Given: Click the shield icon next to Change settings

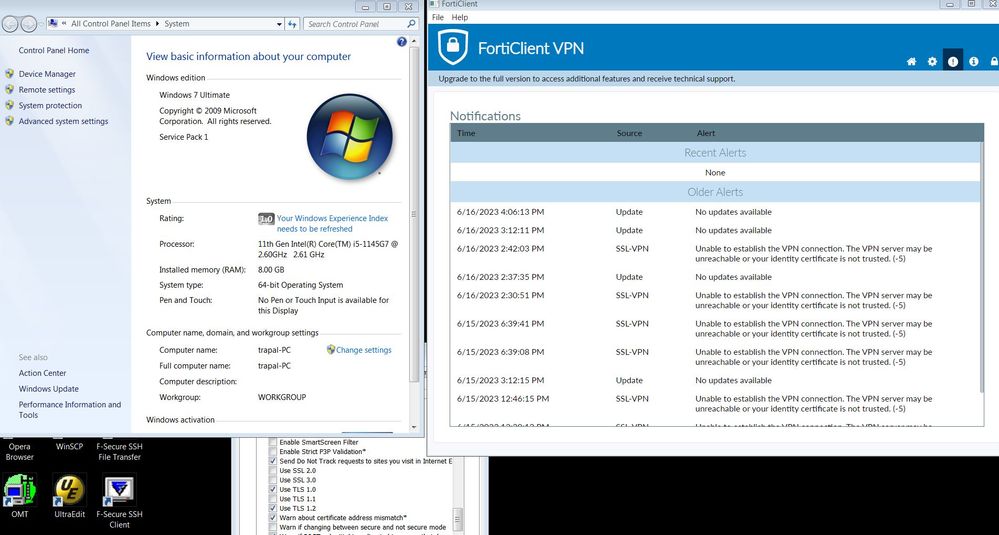Looking at the screenshot, I should coord(331,350).
